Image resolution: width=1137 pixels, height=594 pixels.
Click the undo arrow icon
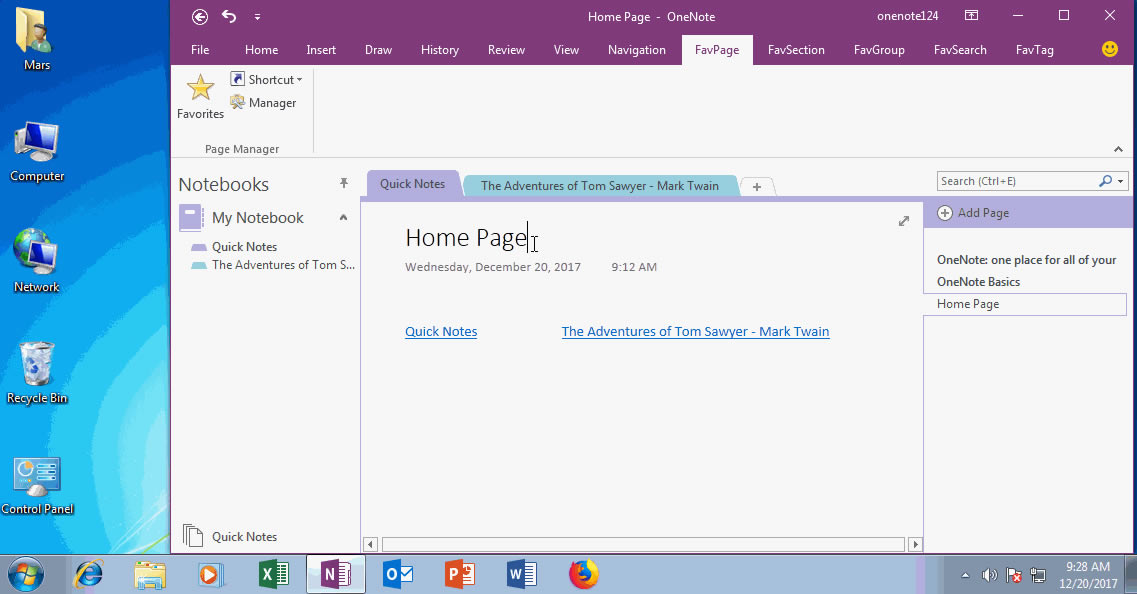tap(229, 15)
